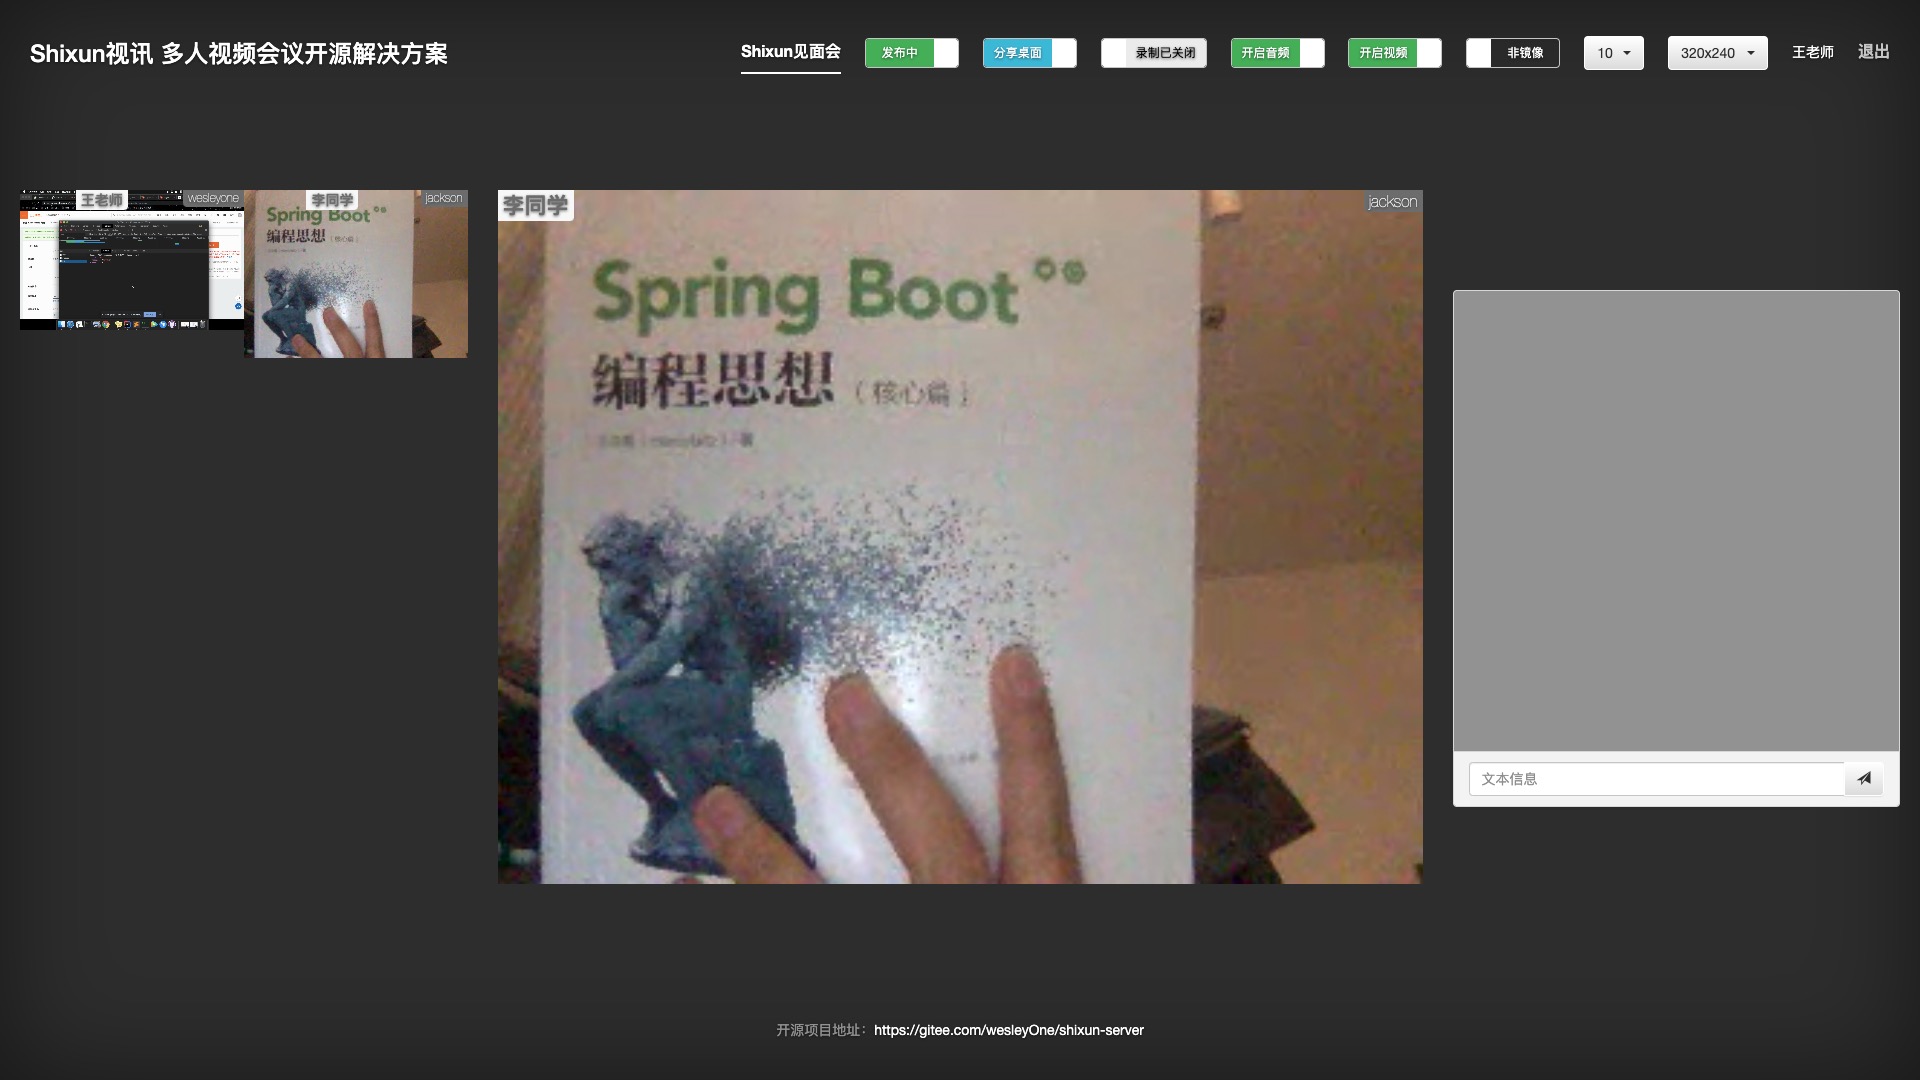Open the gitee shixun-server project link

point(1008,1030)
